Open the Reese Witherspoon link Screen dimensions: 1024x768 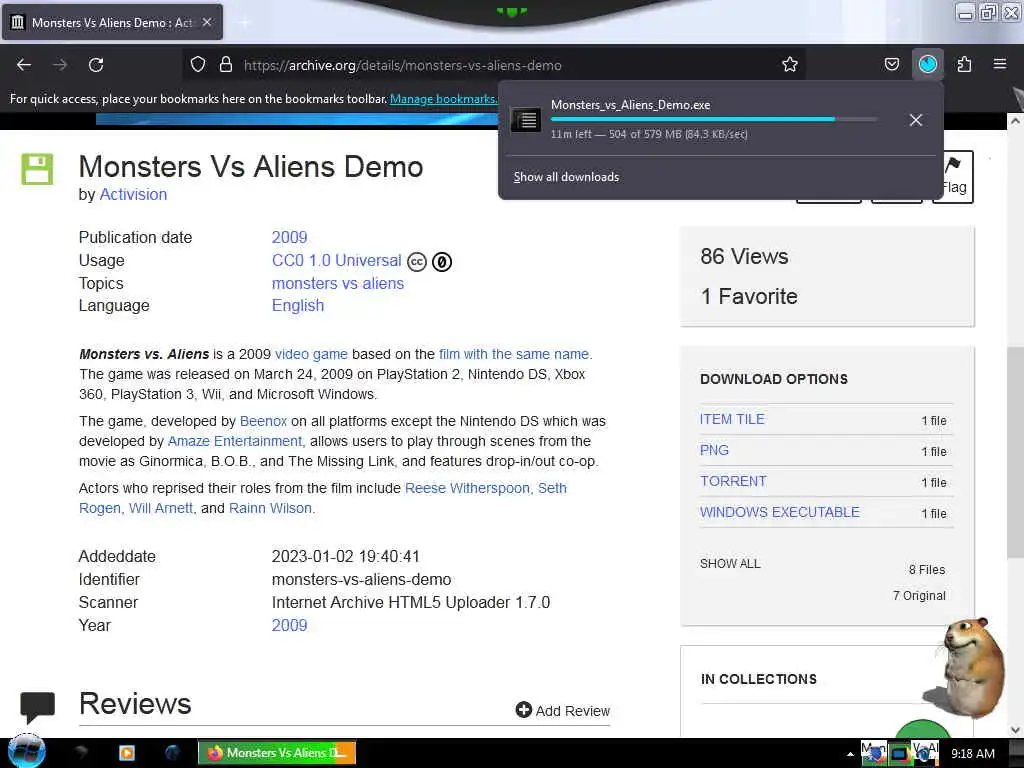point(467,488)
